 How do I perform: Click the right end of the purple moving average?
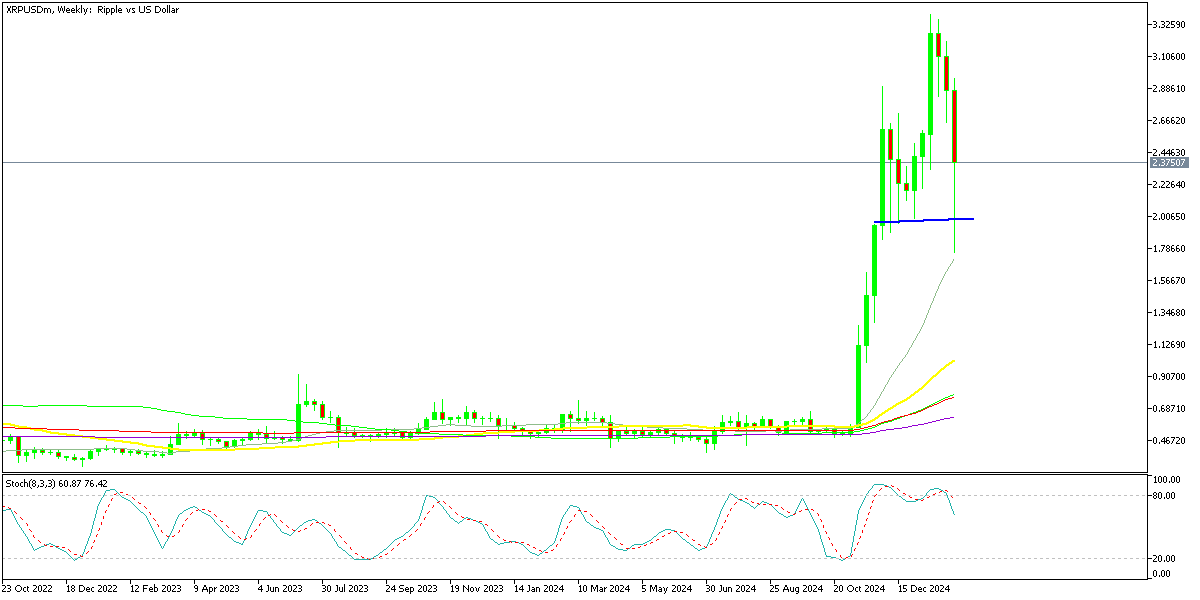click(952, 417)
